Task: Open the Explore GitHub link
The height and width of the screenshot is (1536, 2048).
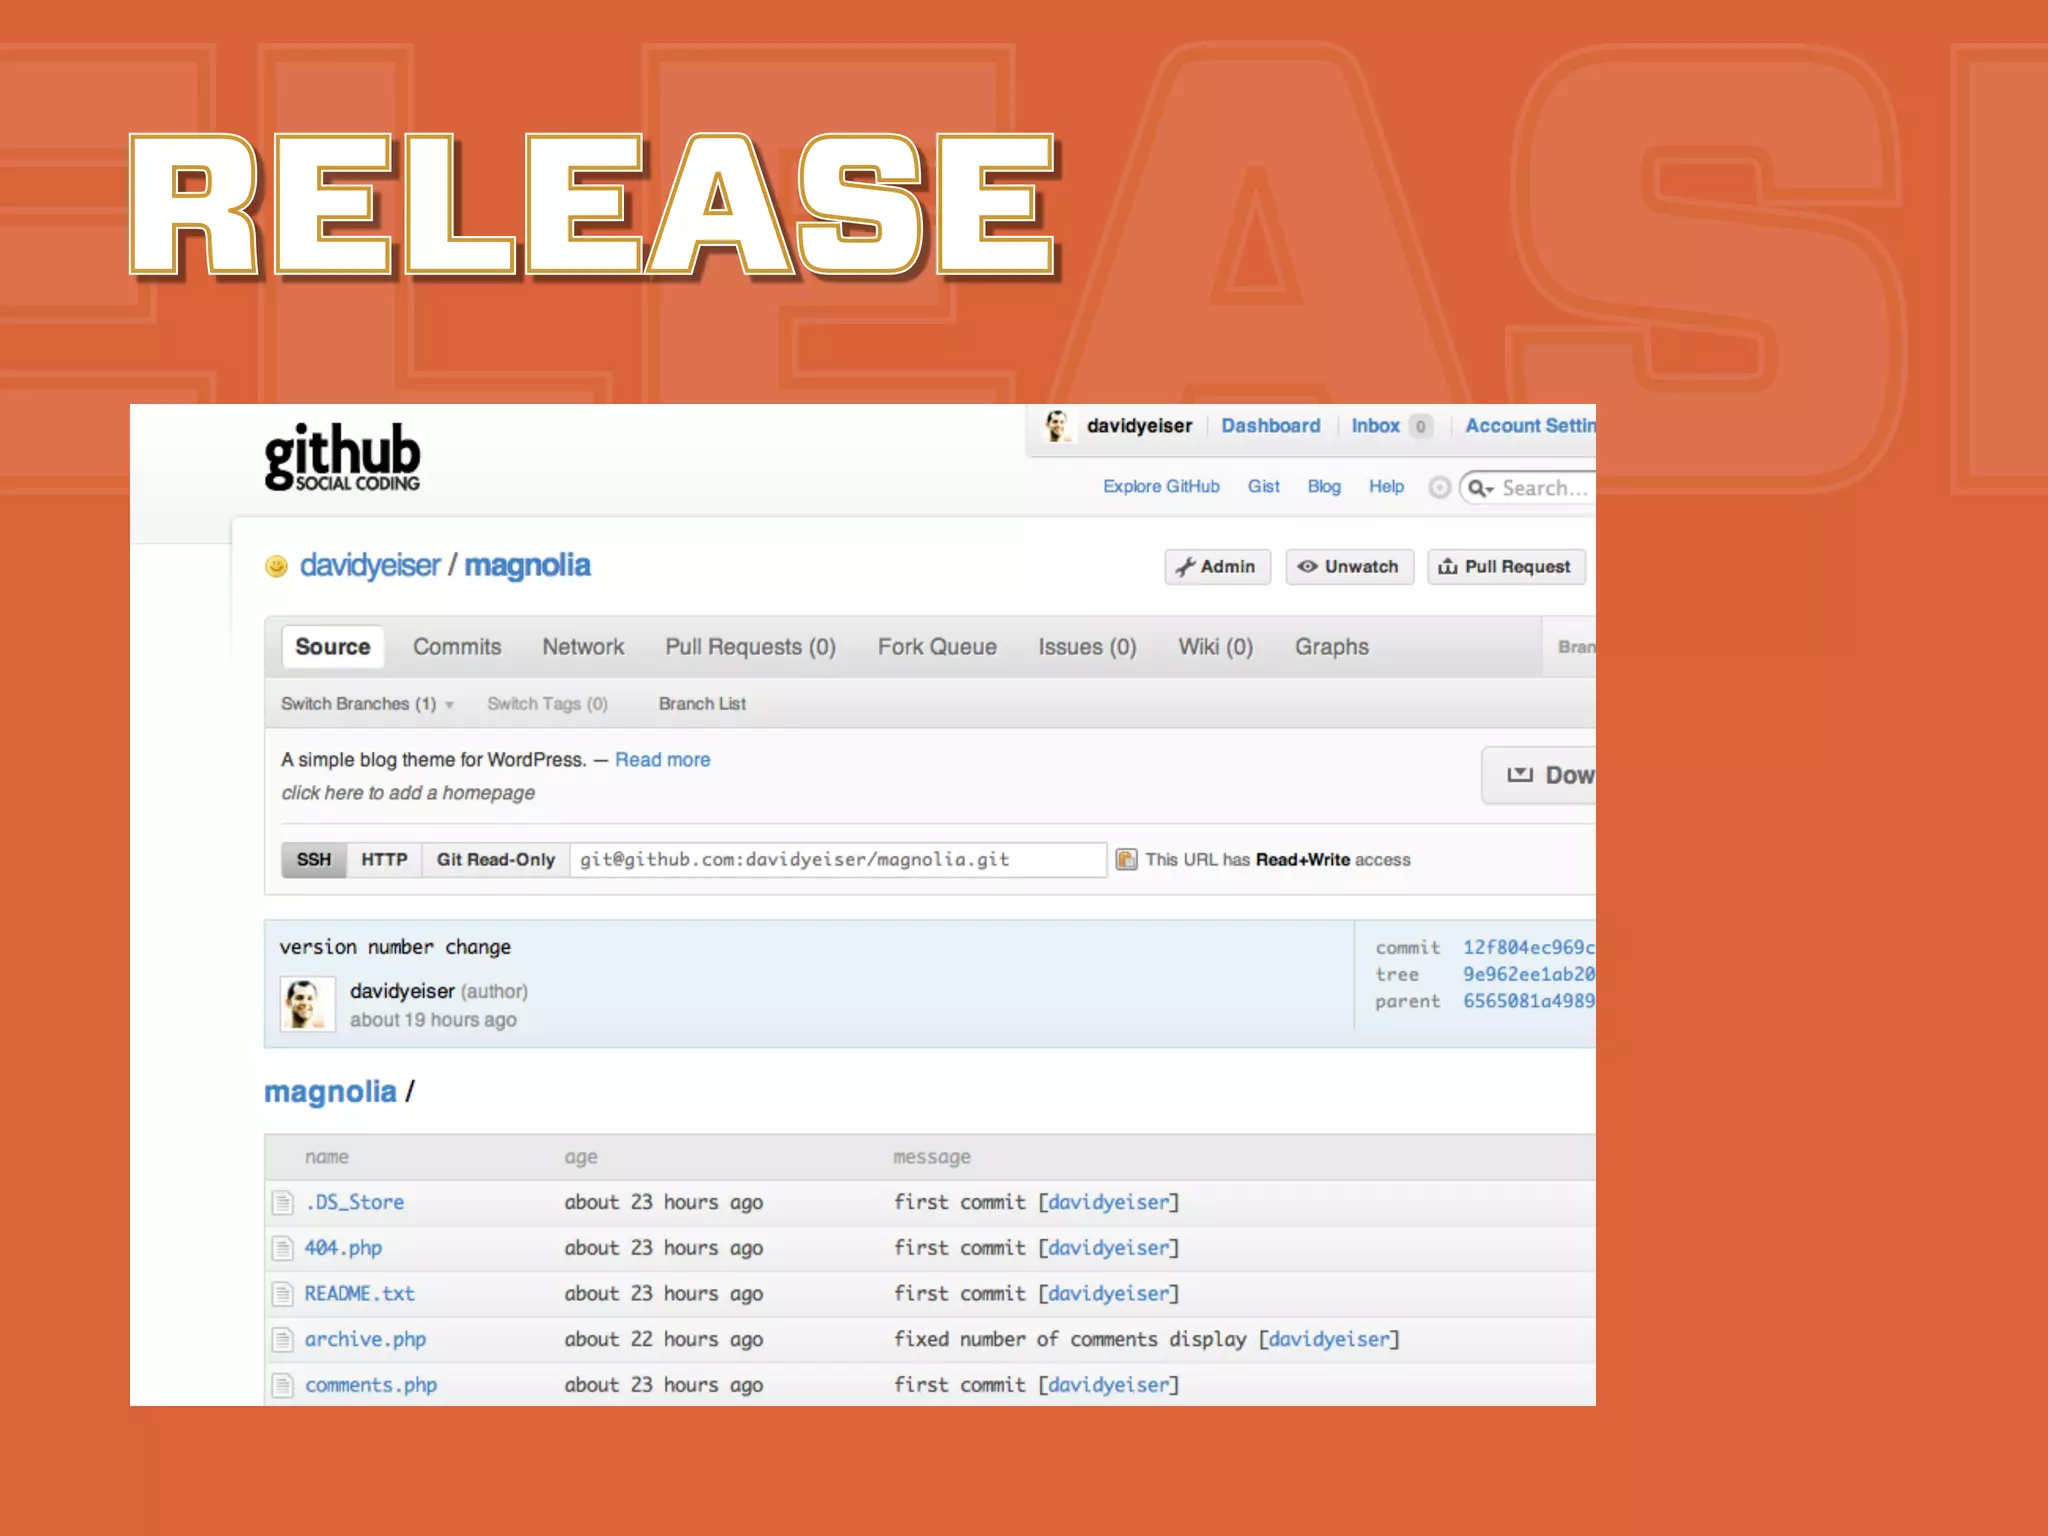Action: point(1161,487)
